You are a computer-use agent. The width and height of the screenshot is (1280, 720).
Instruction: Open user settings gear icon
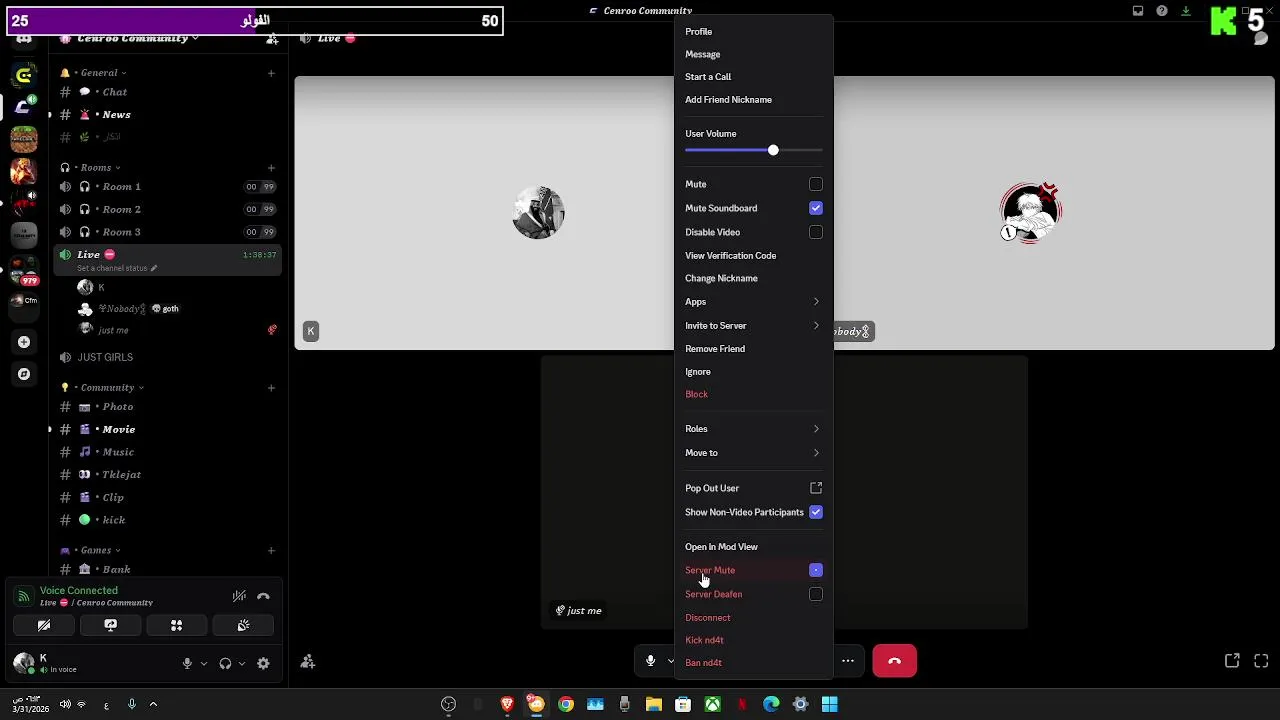pyautogui.click(x=263, y=663)
